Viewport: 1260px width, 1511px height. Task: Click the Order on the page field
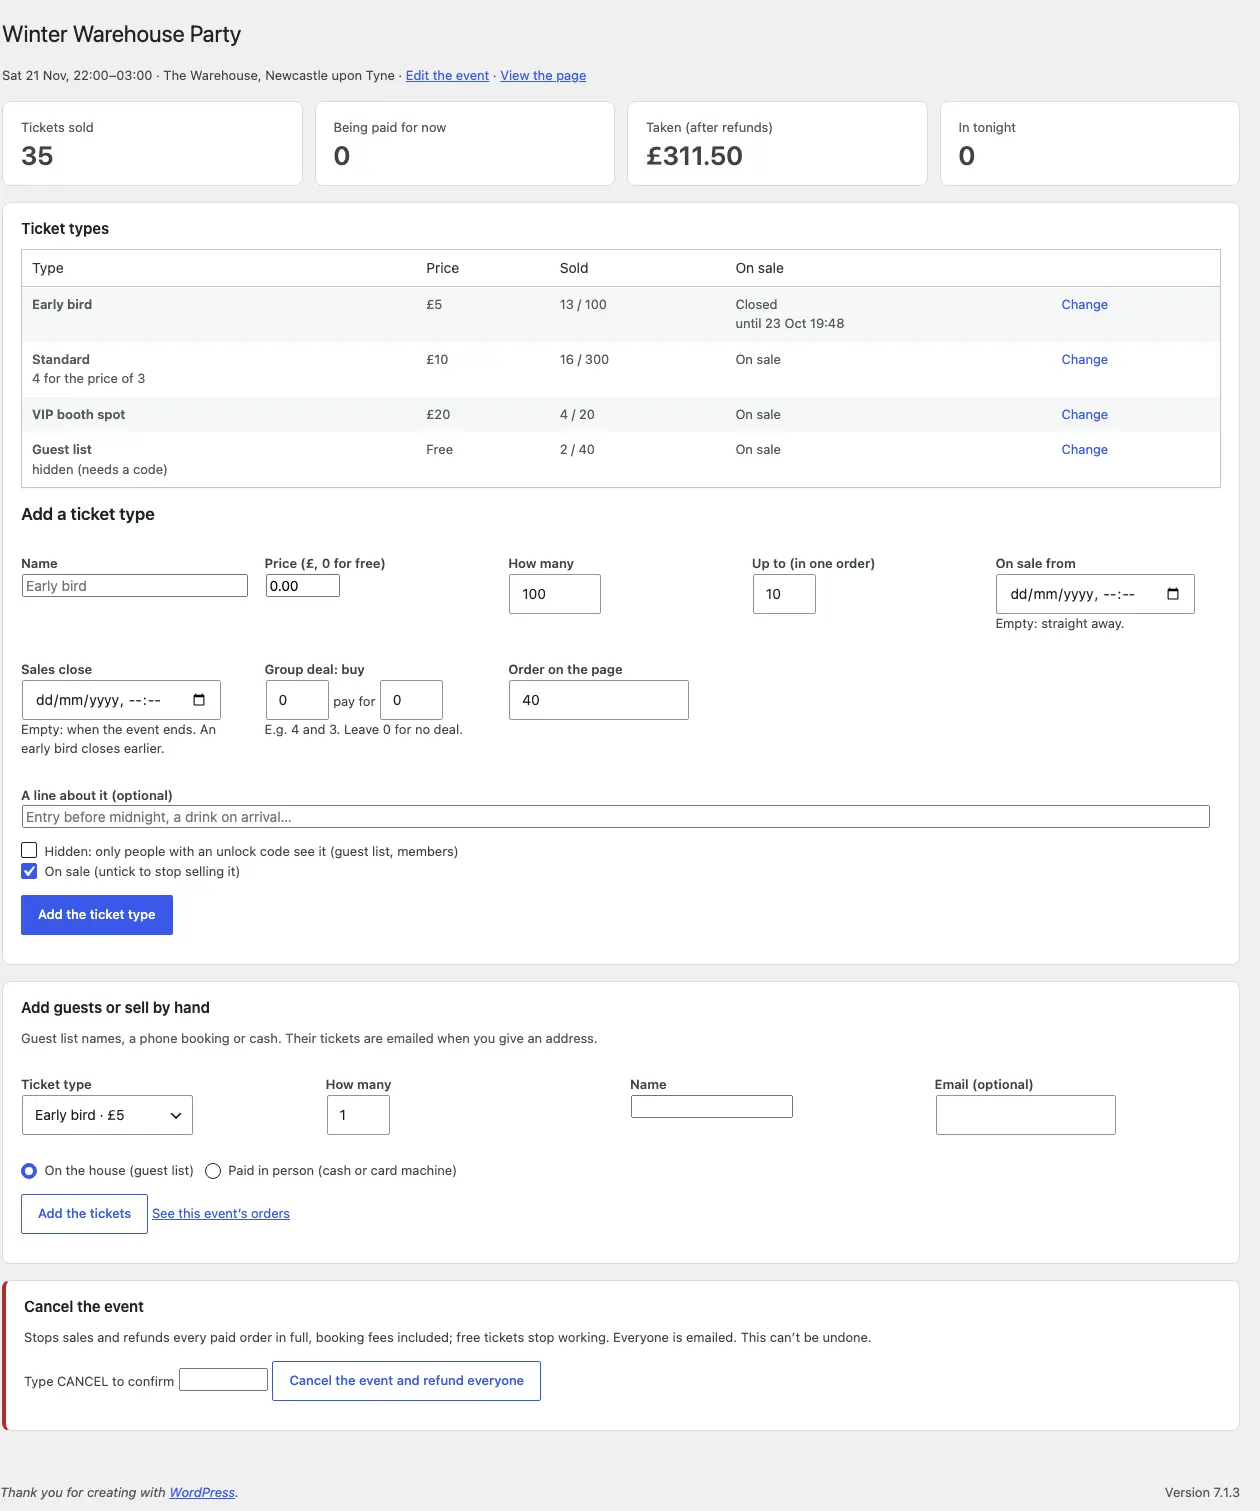pyautogui.click(x=598, y=700)
